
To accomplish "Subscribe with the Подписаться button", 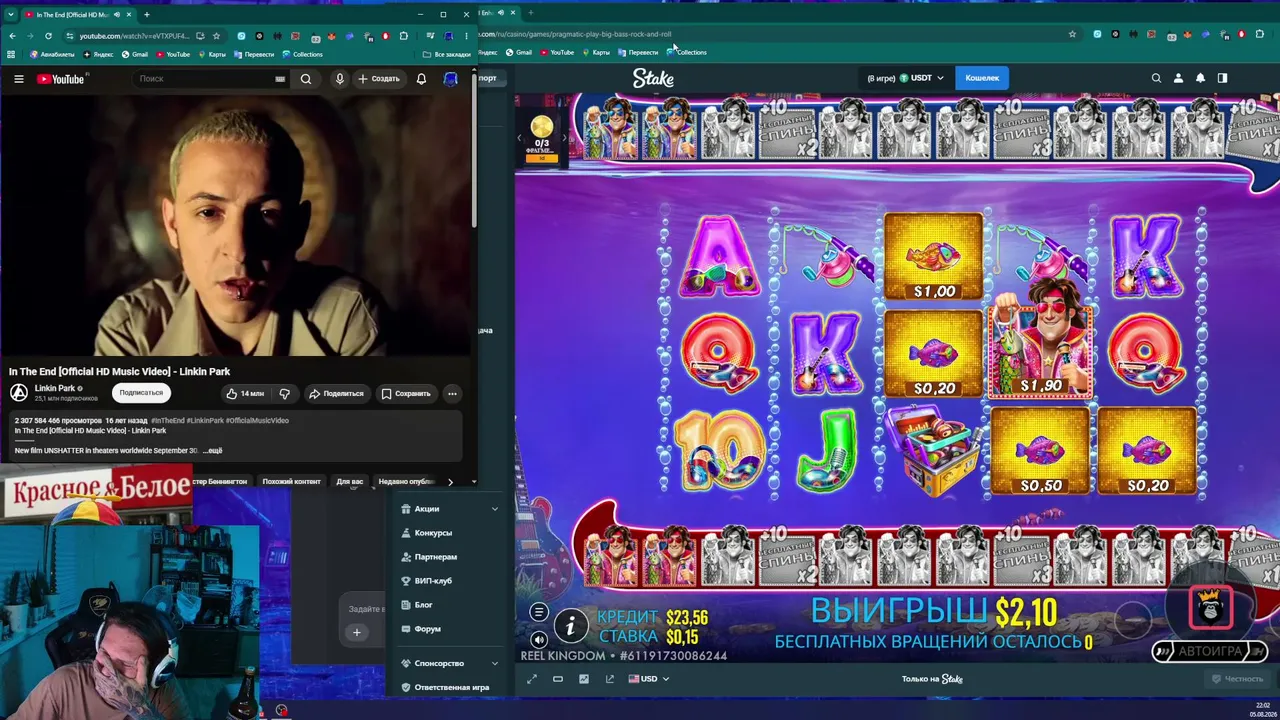I will [141, 393].
